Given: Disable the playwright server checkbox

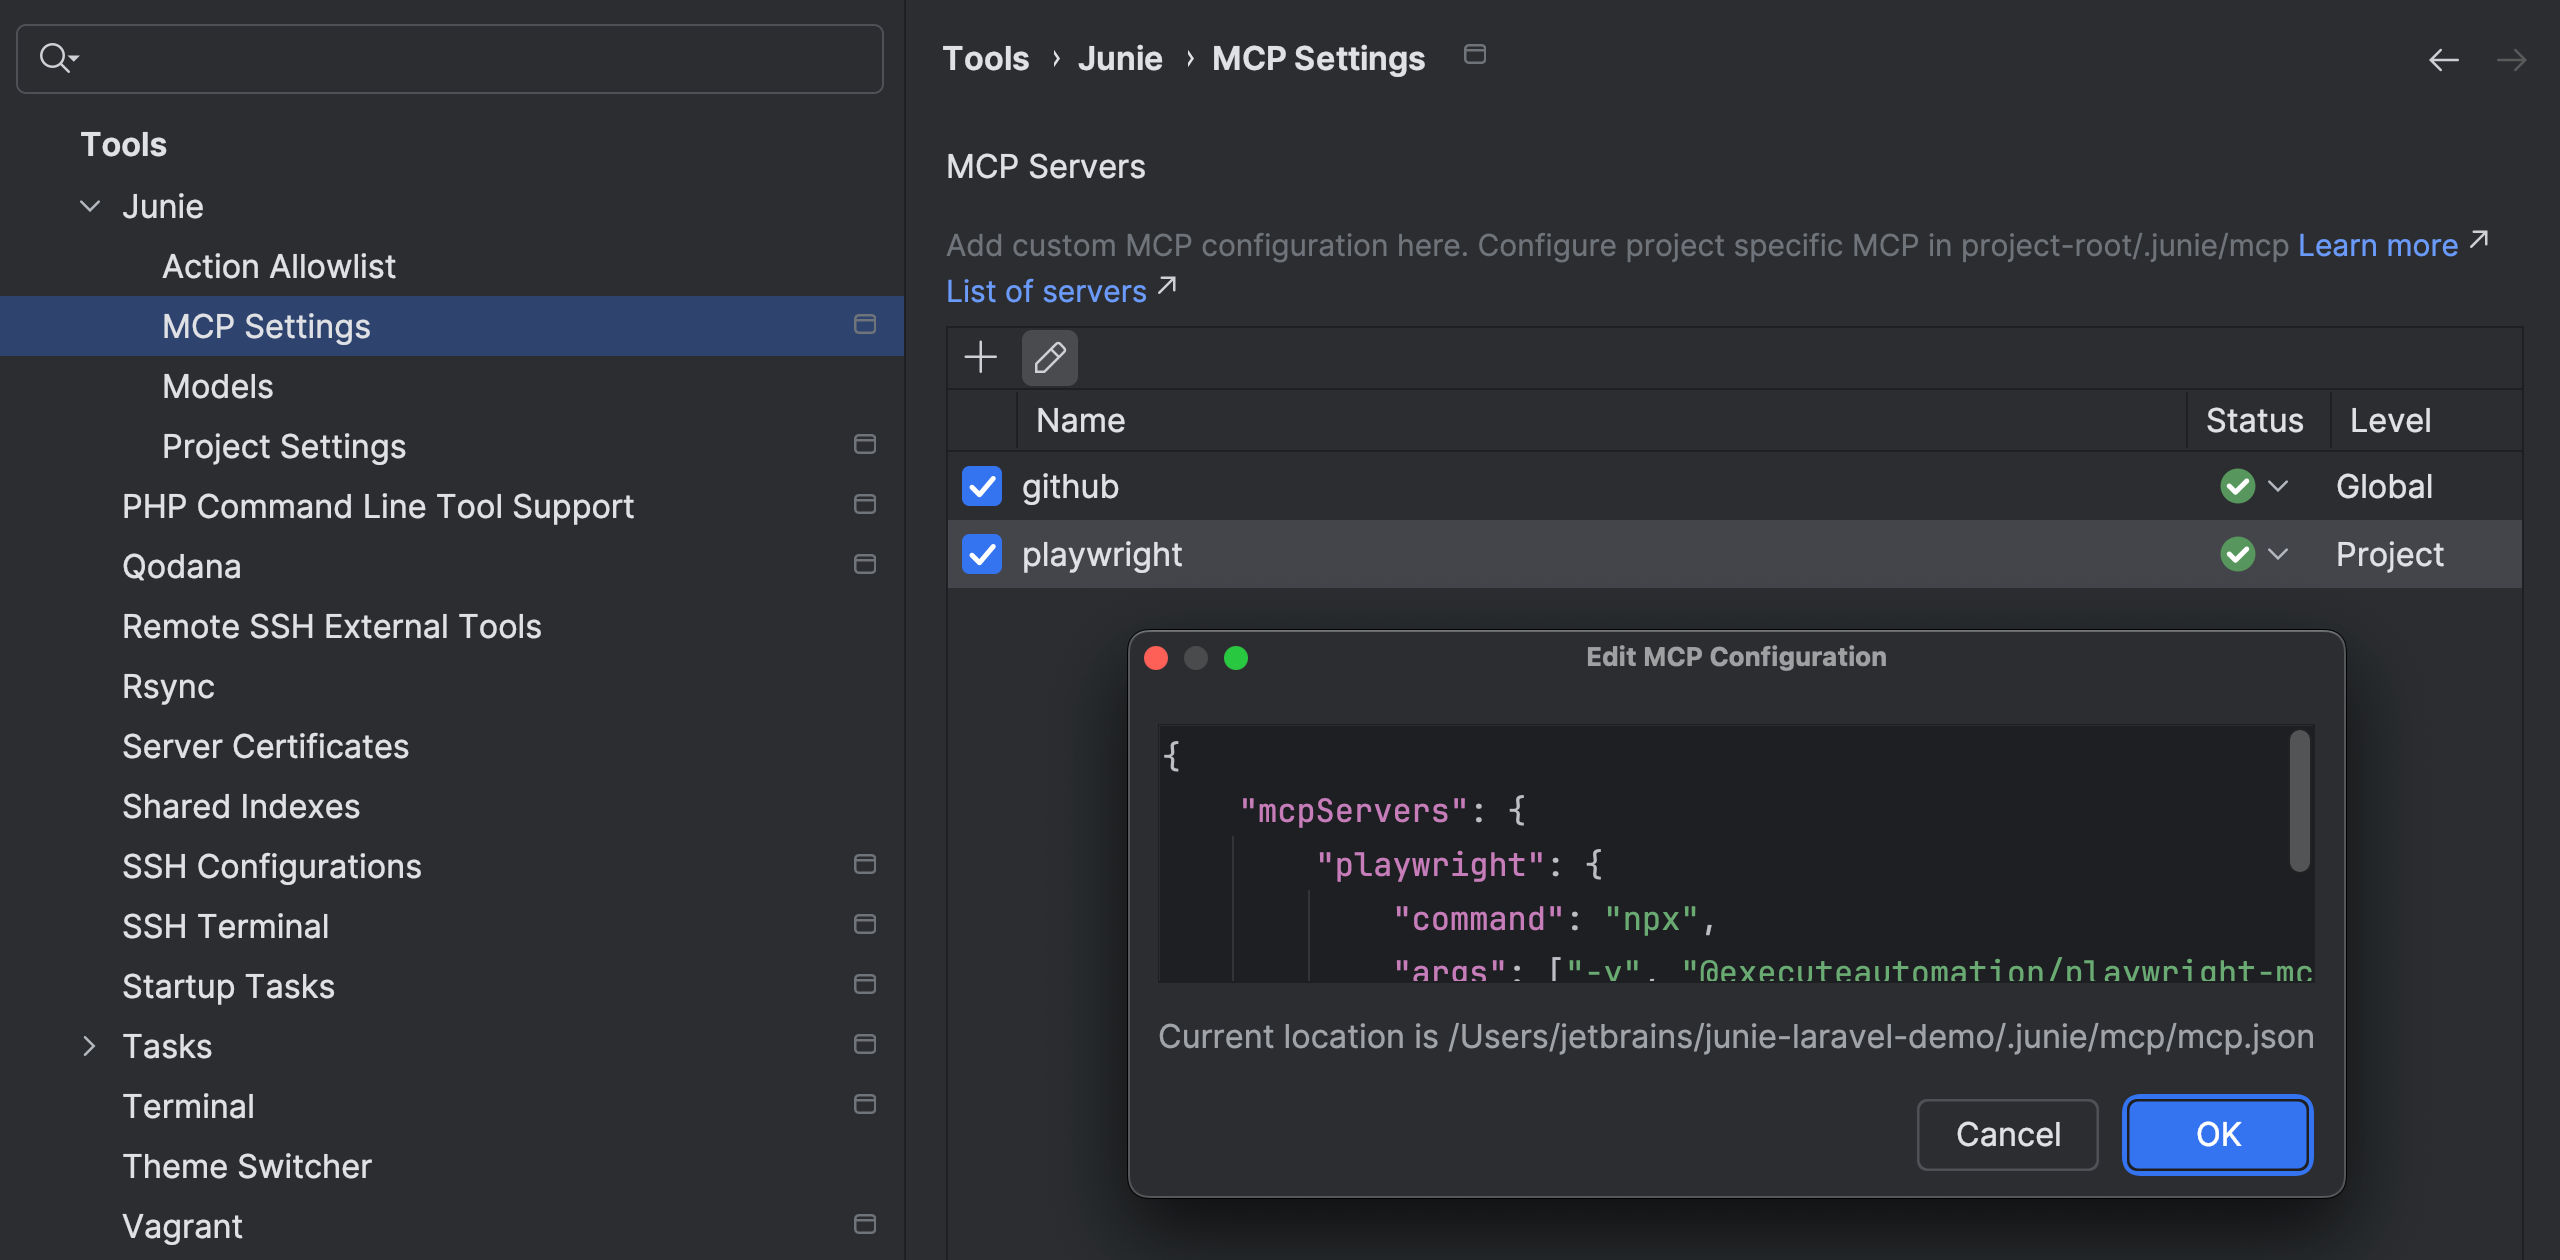Looking at the screenshot, I should 981,554.
